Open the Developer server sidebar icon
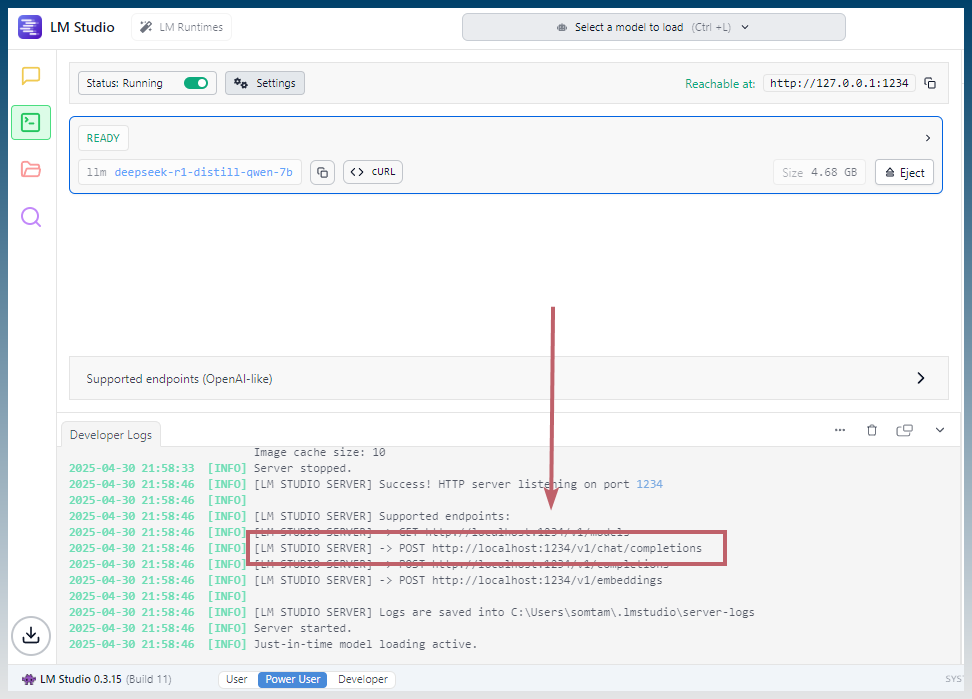Viewport: 972px width, 699px height. point(31,122)
